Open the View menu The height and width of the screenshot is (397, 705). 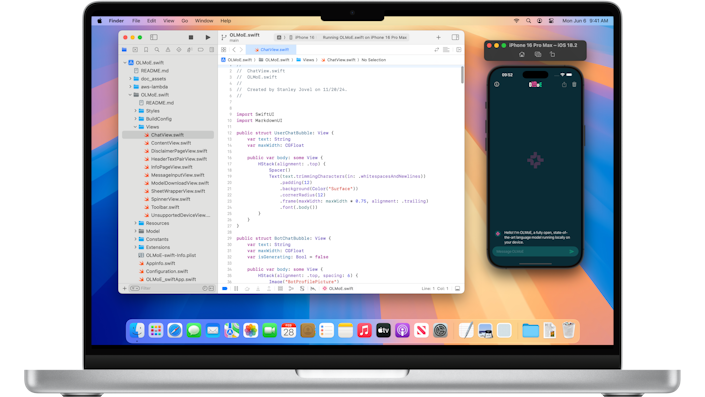pyautogui.click(x=169, y=21)
